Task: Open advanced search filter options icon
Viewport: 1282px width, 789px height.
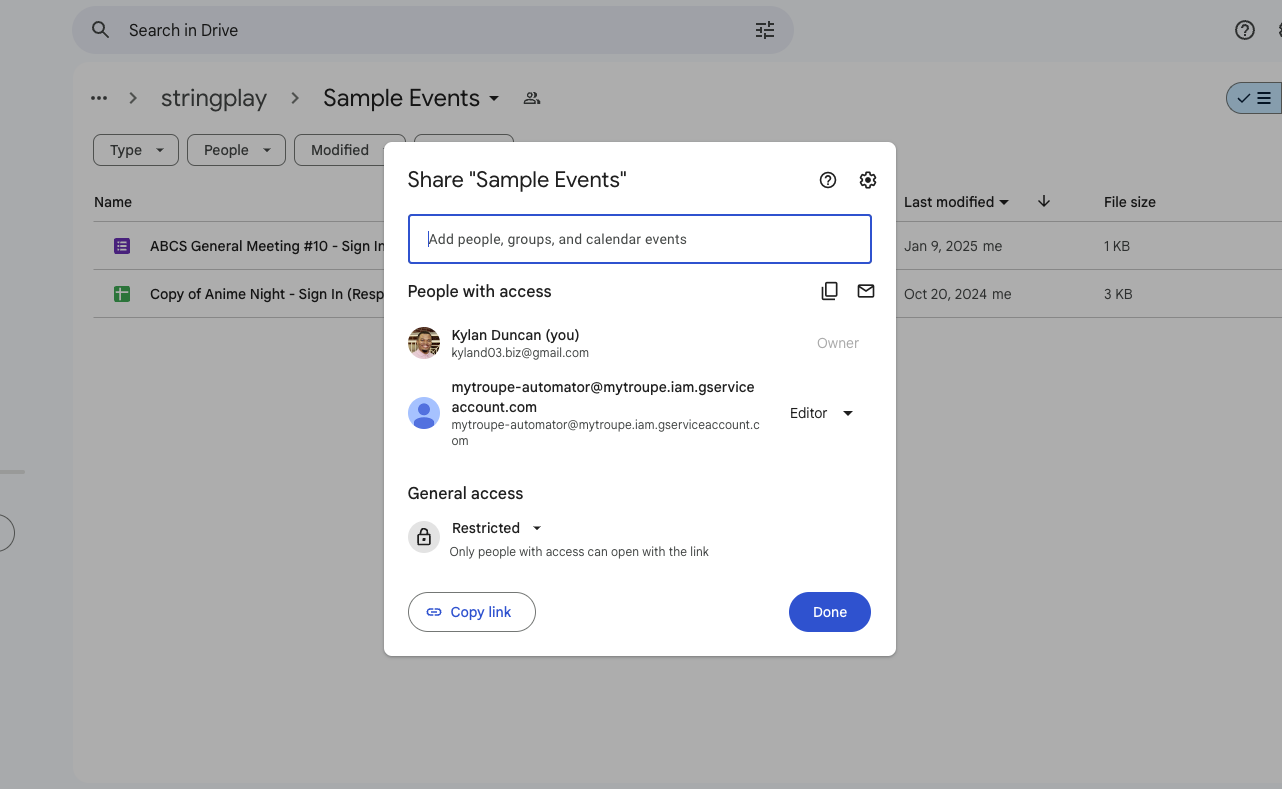Action: coord(765,30)
